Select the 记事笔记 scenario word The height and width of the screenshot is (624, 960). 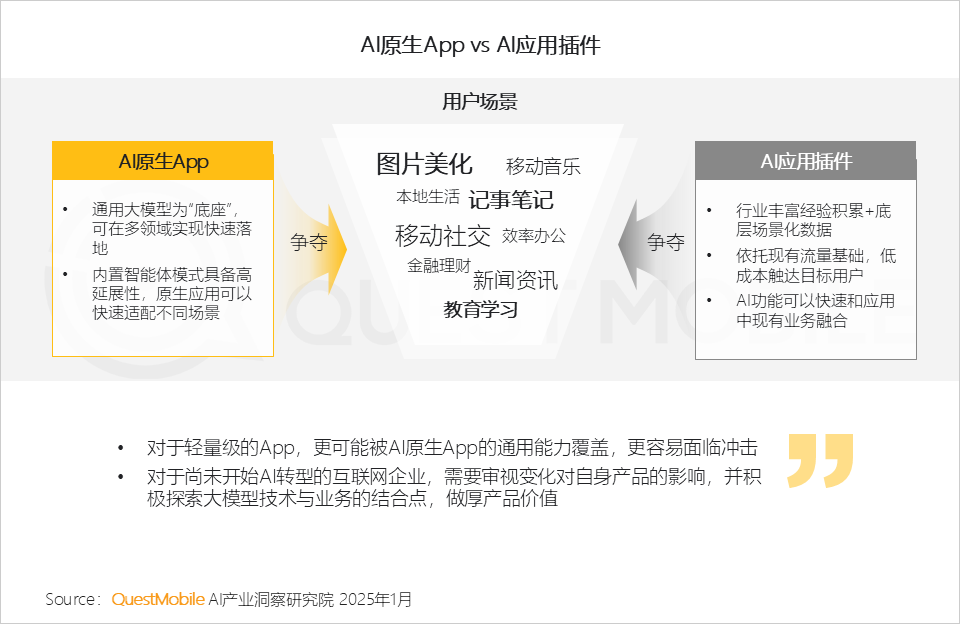point(511,200)
